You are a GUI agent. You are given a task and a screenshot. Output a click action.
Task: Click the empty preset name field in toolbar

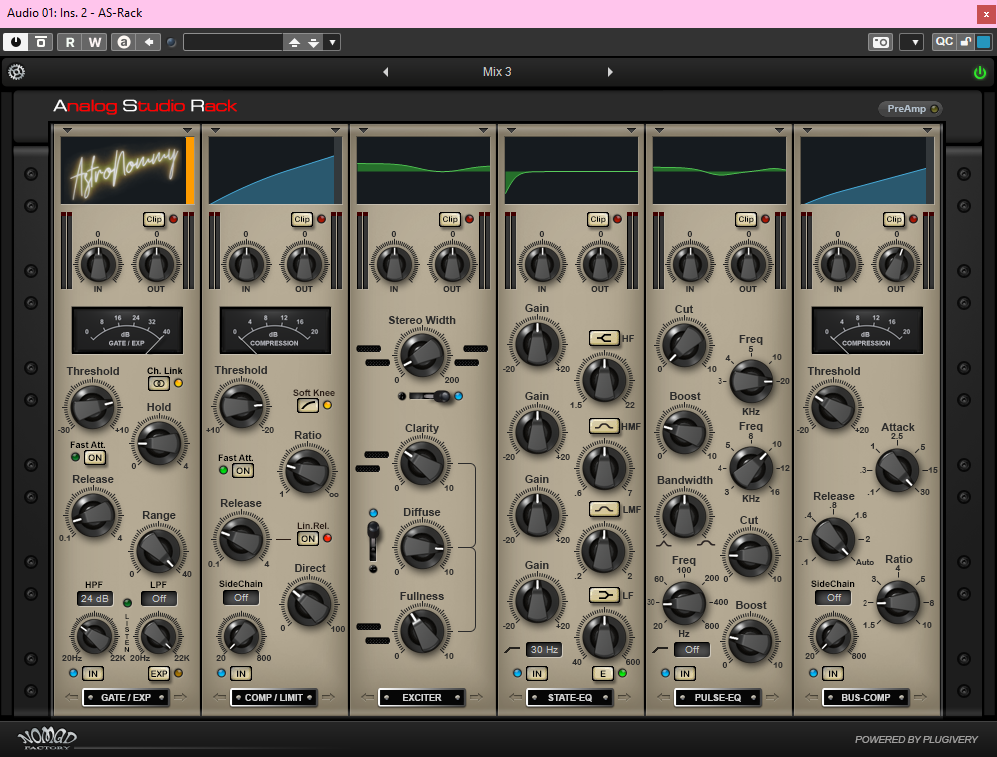[233, 42]
